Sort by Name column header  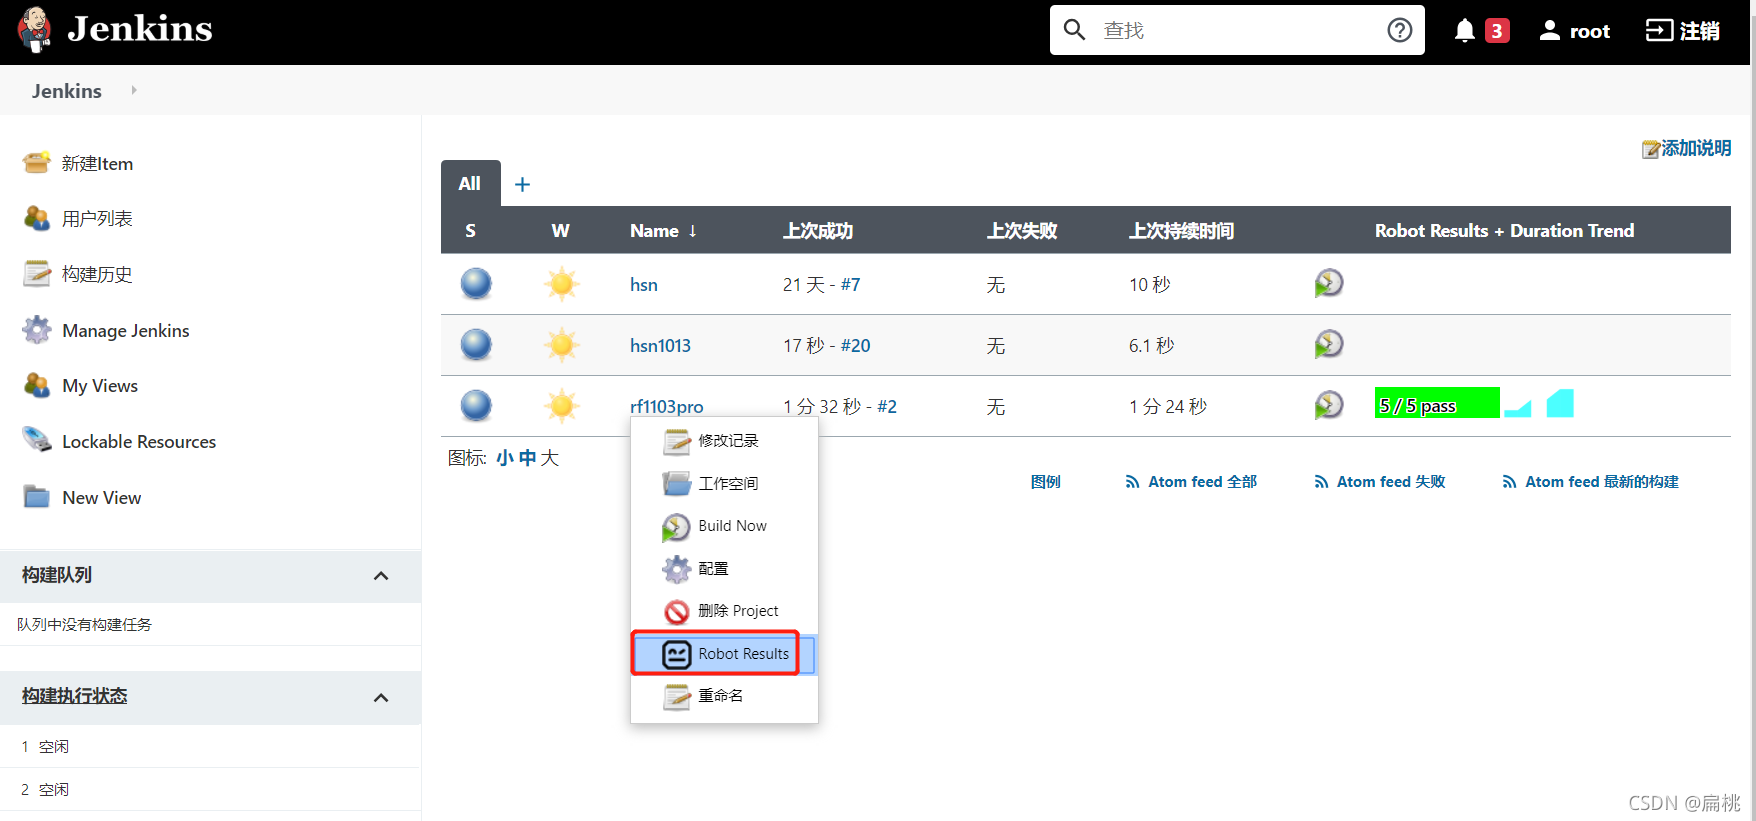pos(663,230)
